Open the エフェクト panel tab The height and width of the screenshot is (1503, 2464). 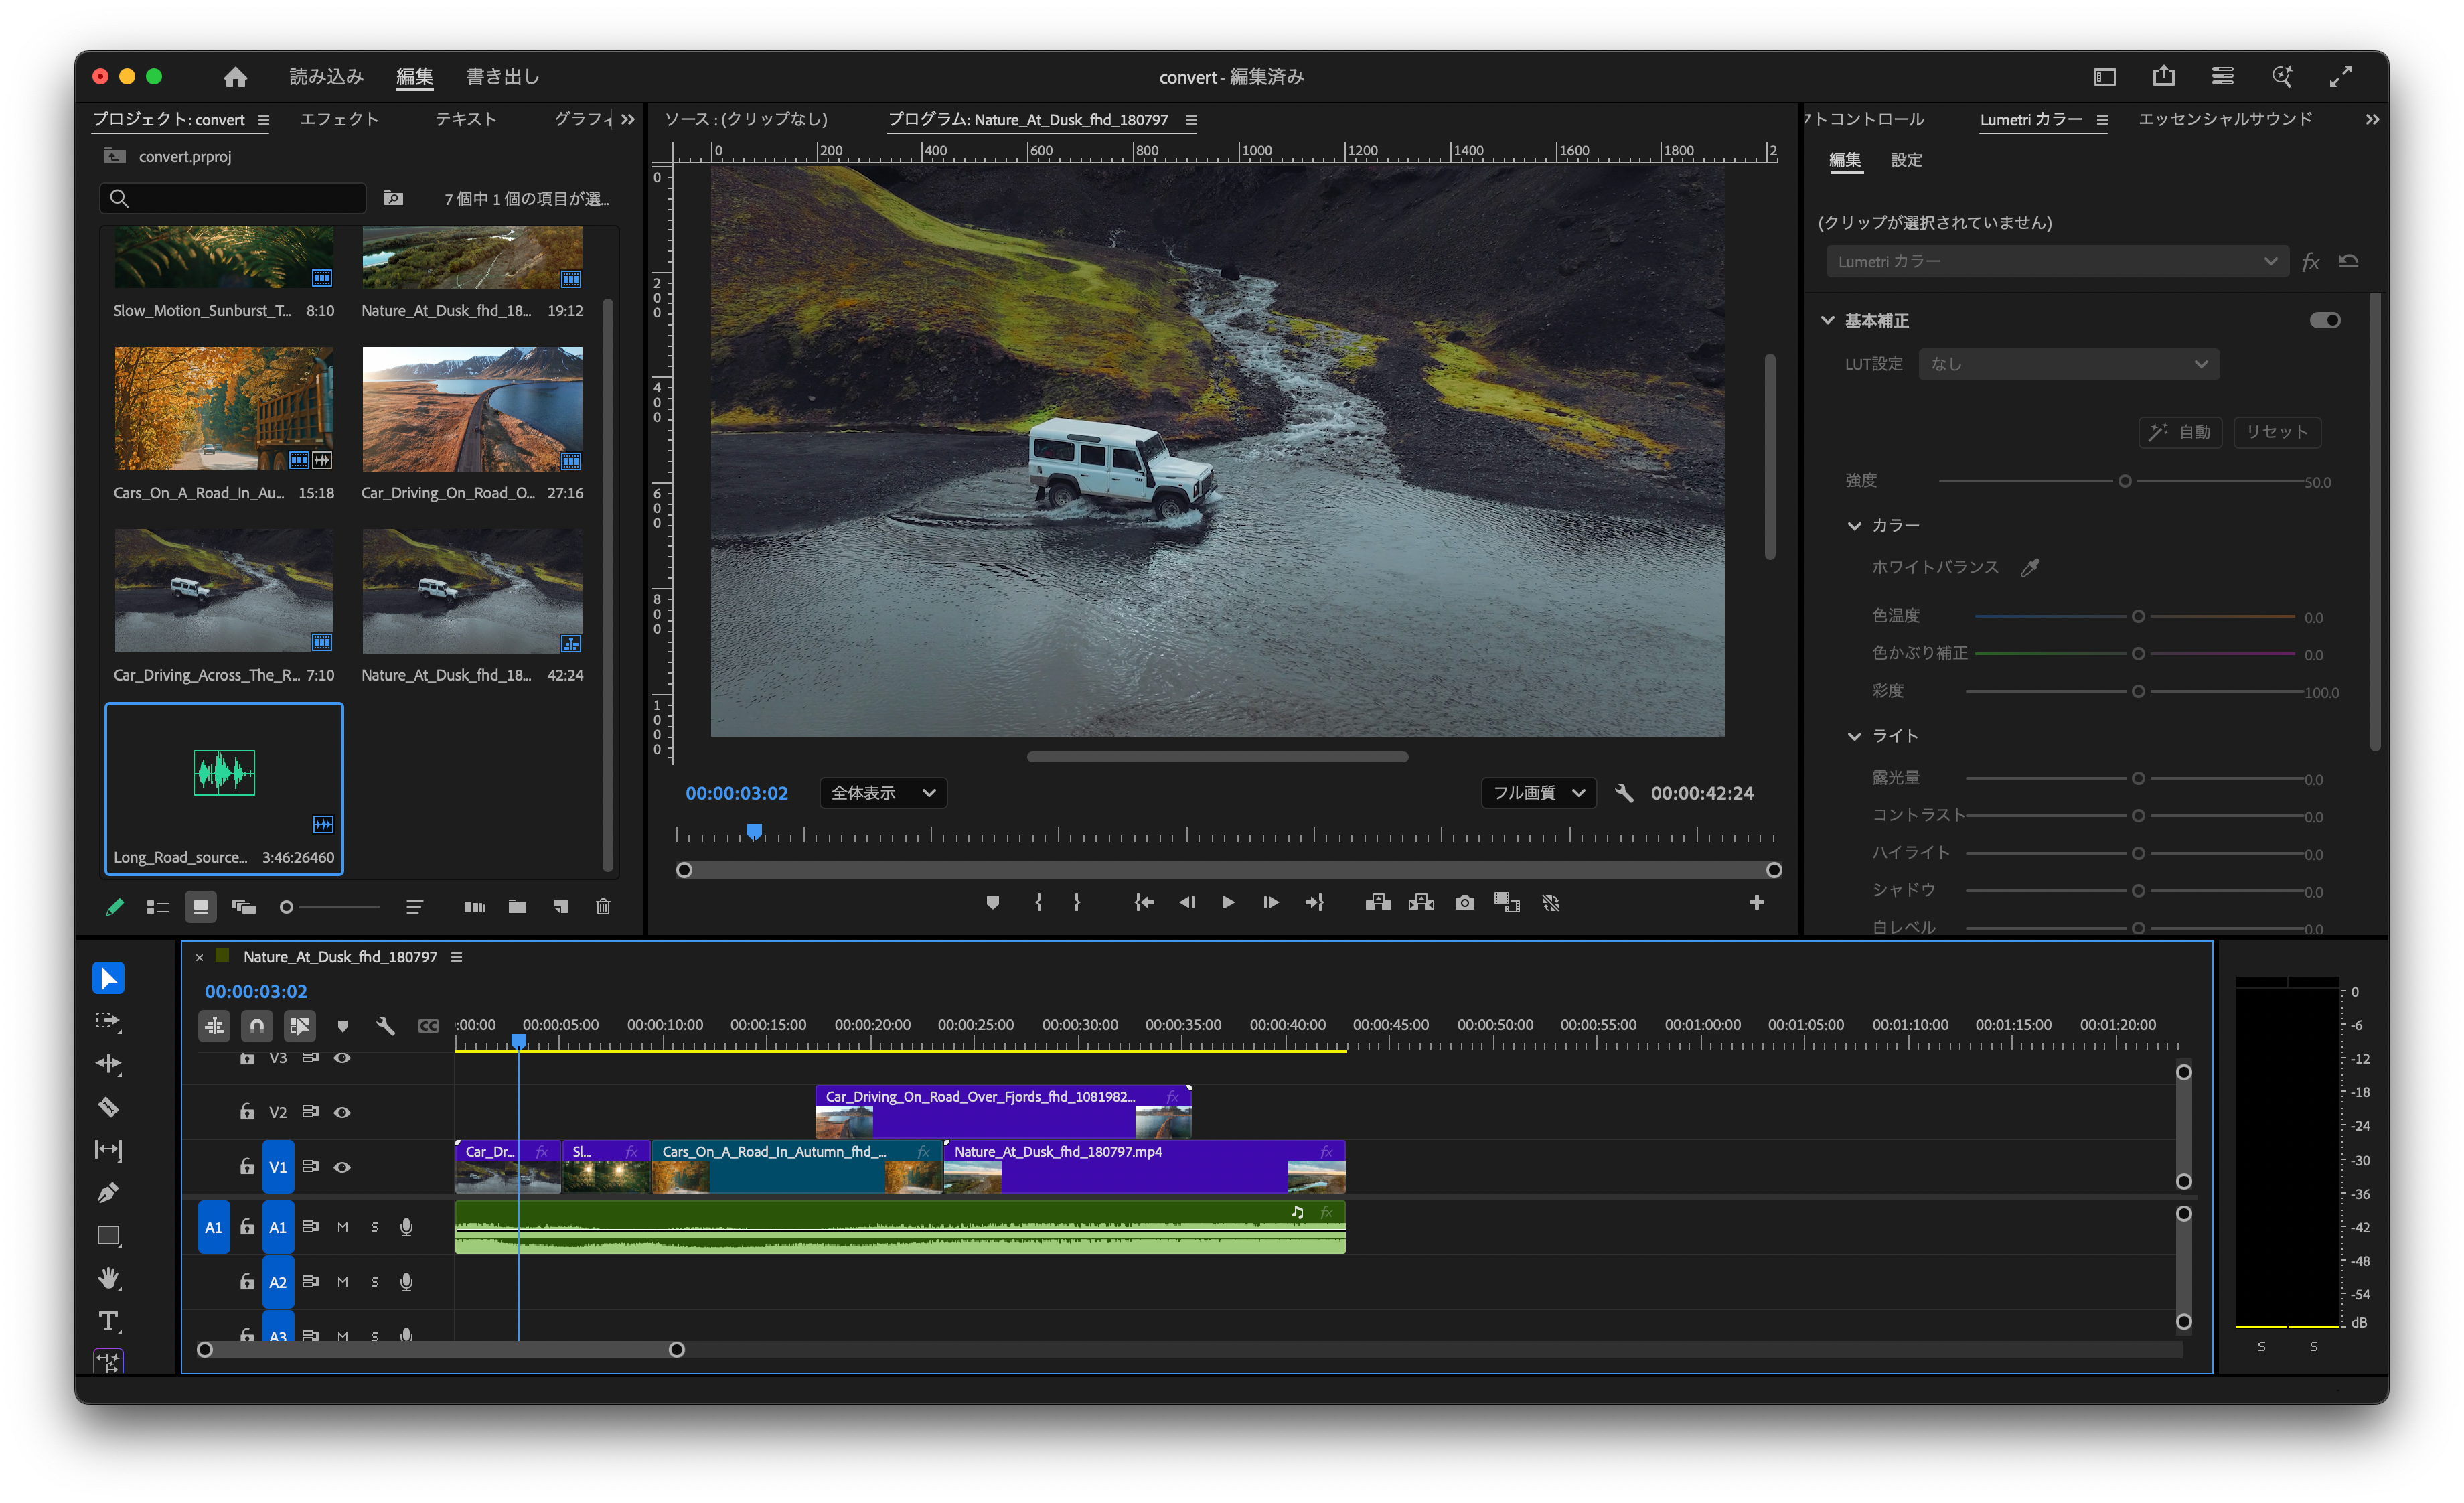339,119
